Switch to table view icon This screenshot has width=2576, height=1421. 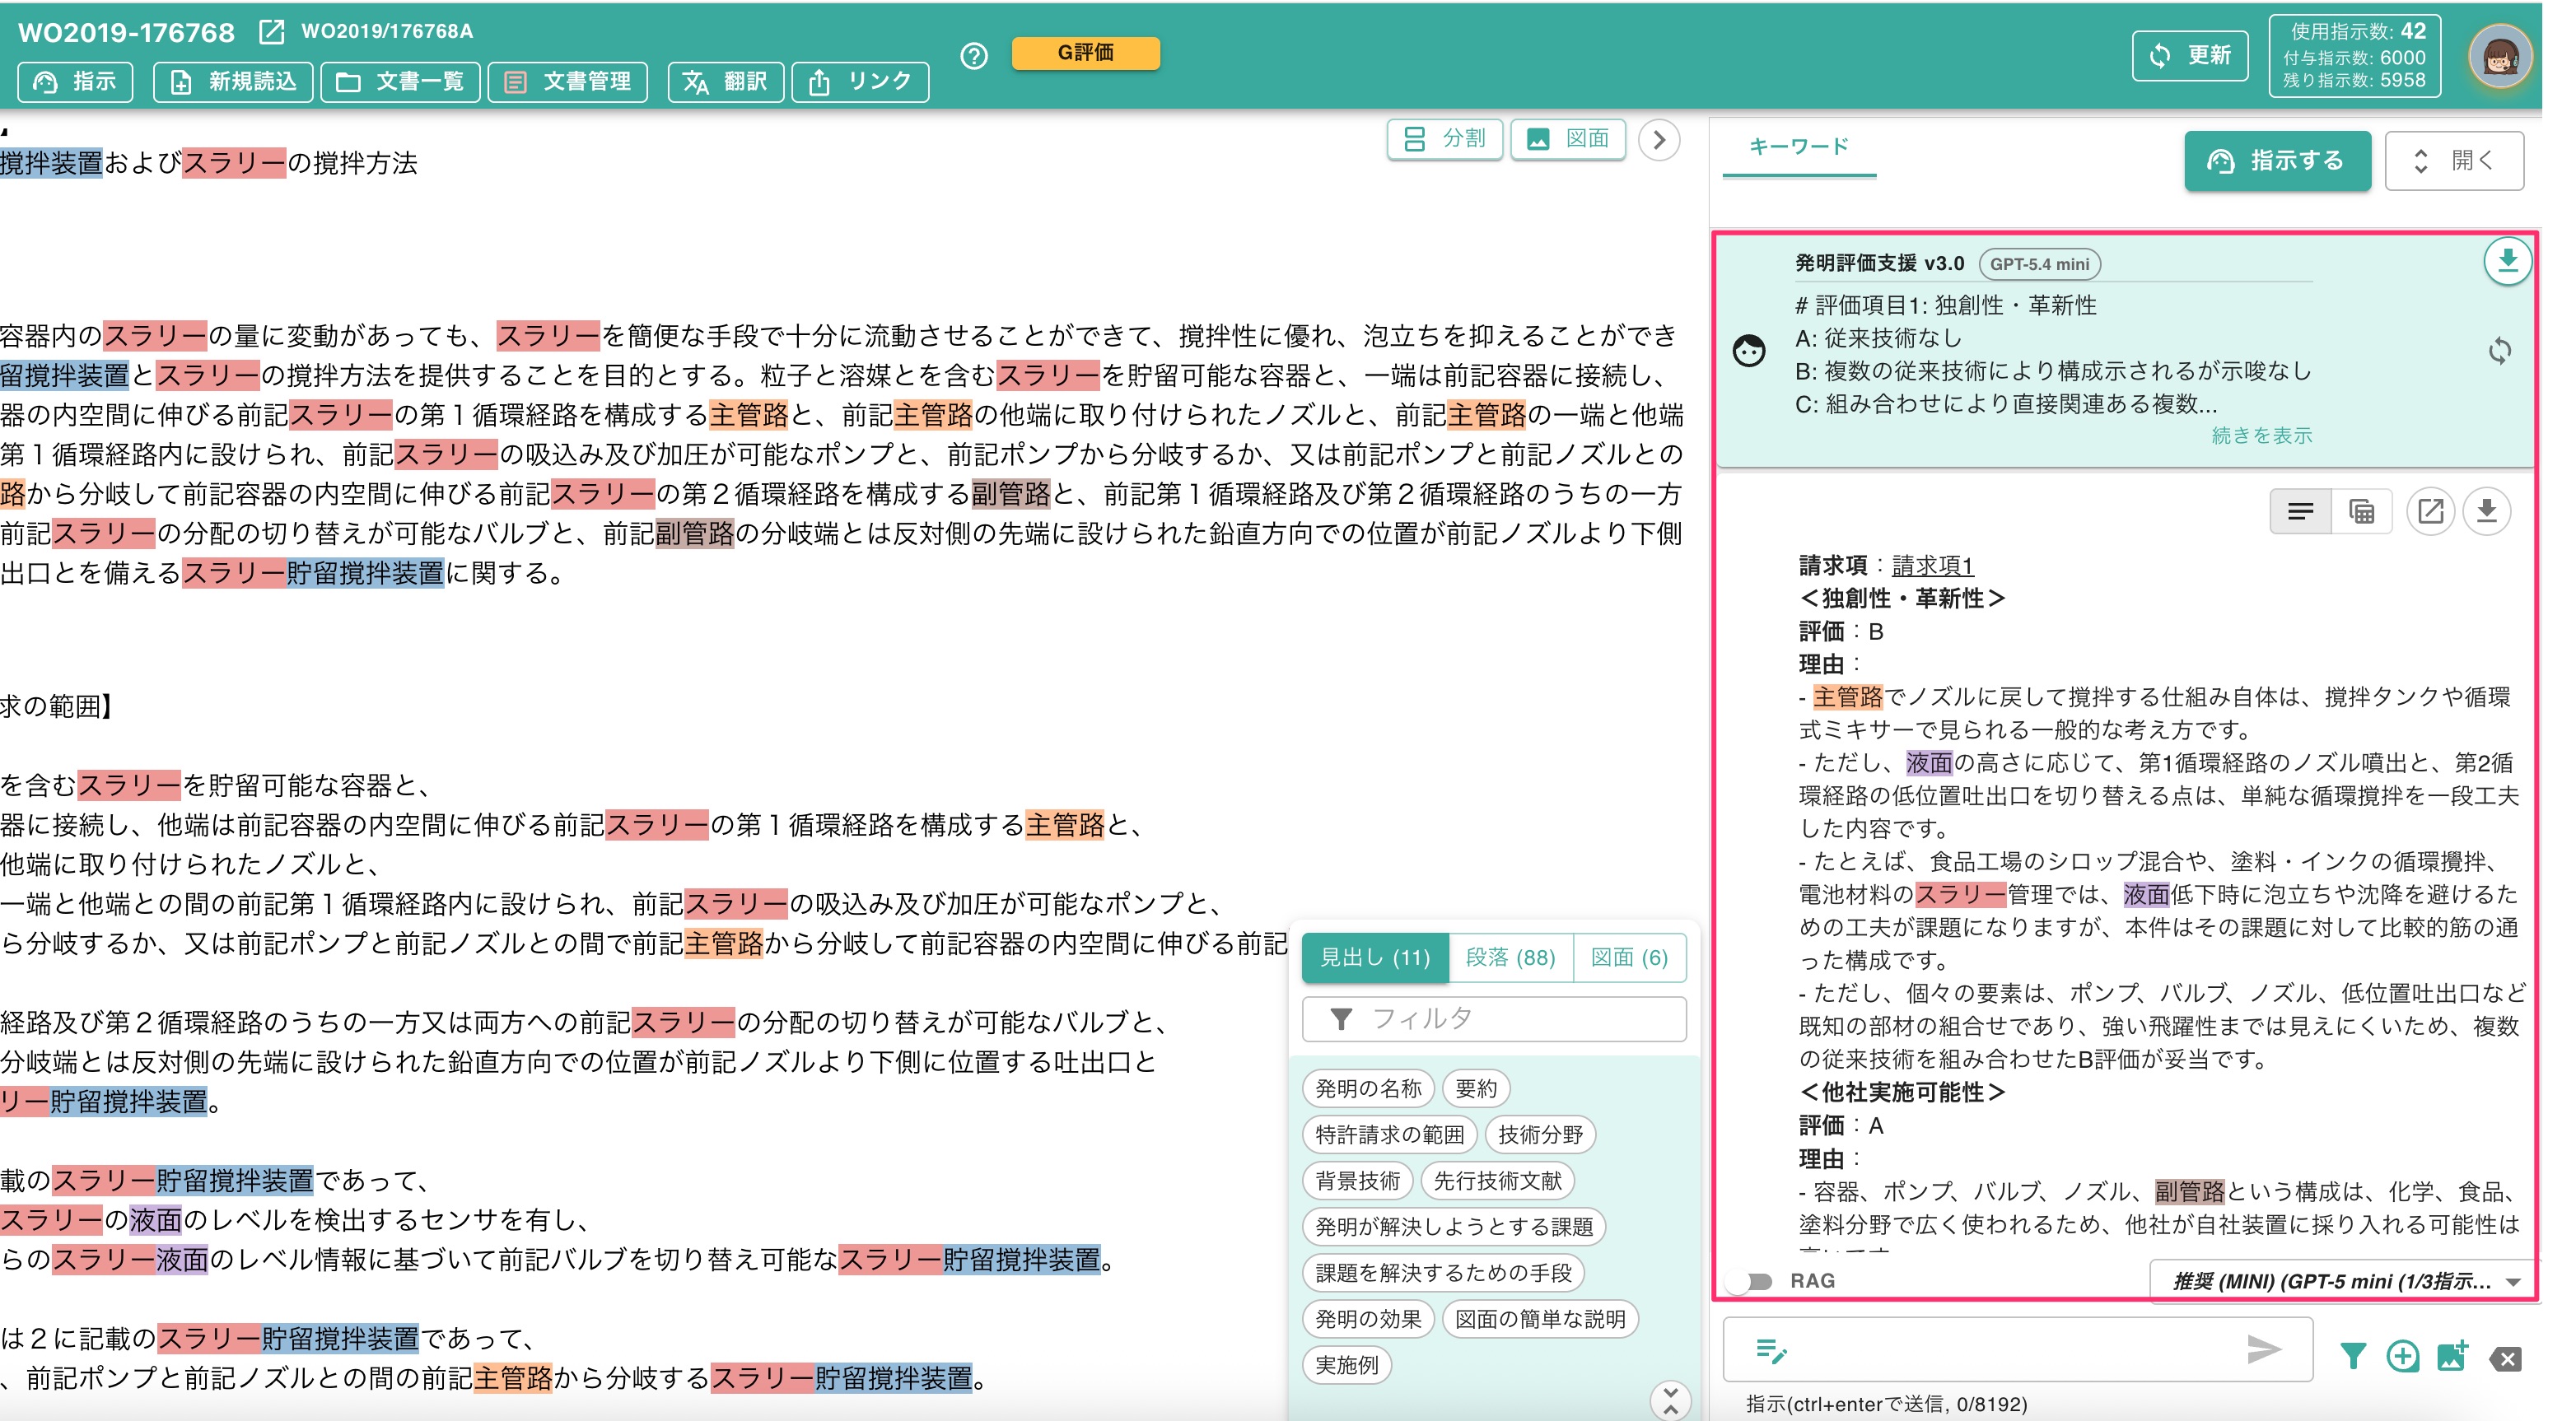point(2361,512)
